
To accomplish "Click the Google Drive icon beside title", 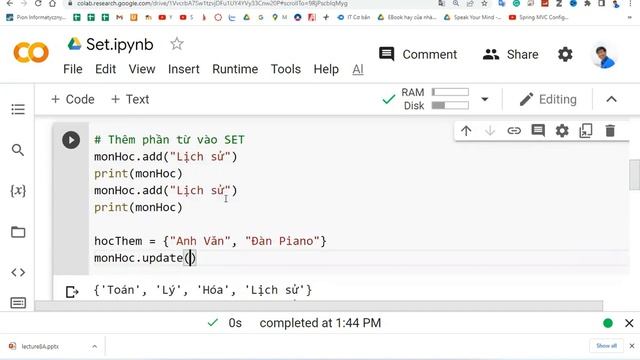I will click(74, 44).
